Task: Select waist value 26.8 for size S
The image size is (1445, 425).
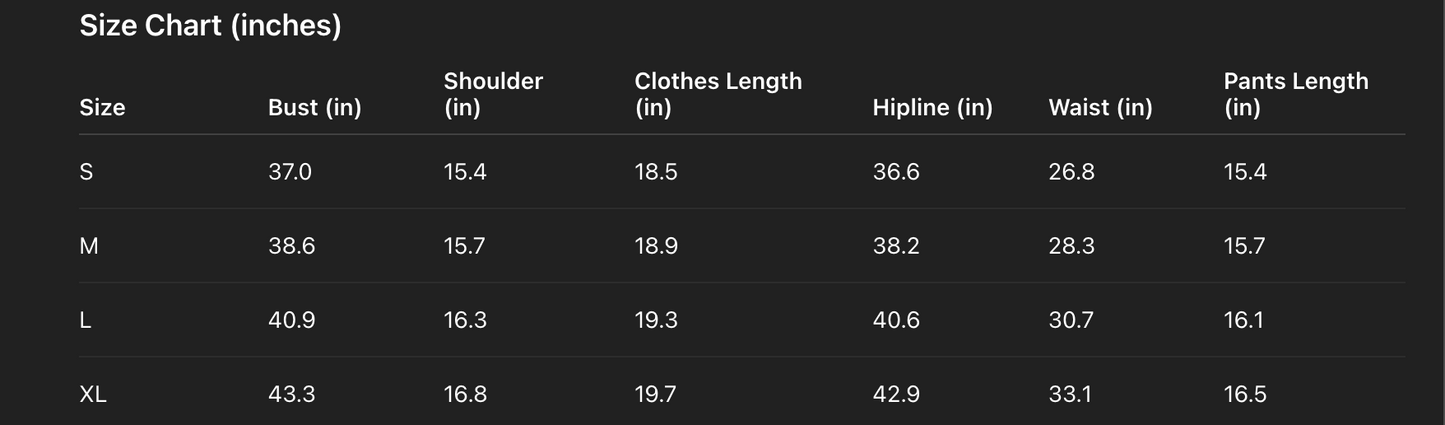Action: coord(1072,172)
